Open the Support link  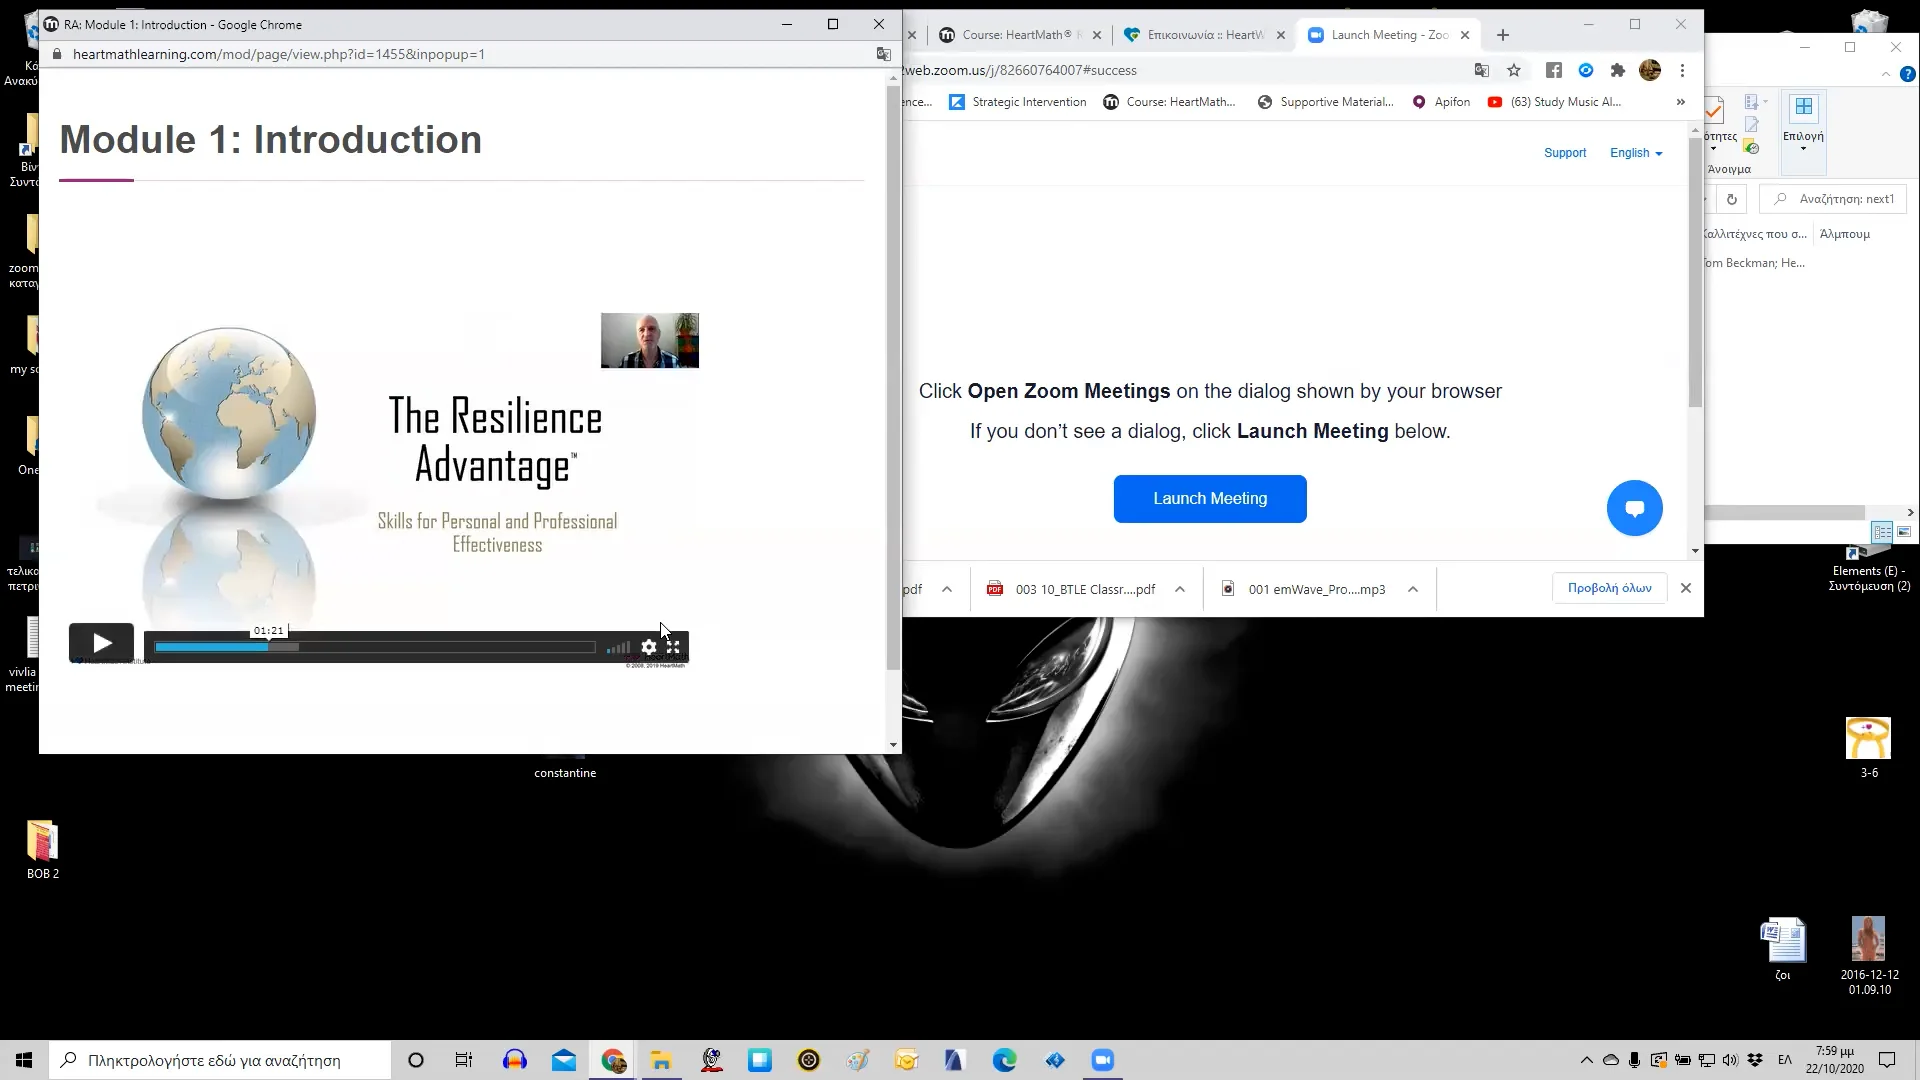tap(1564, 153)
